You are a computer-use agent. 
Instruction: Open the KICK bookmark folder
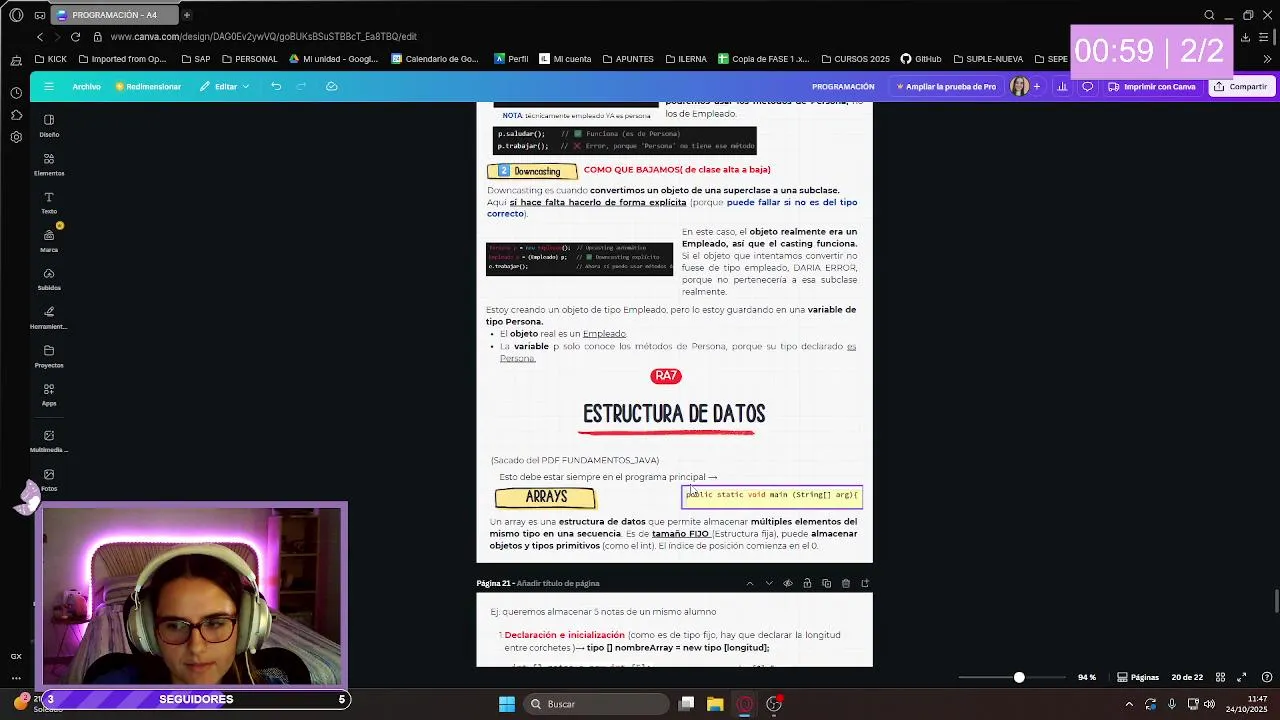tap(50, 59)
